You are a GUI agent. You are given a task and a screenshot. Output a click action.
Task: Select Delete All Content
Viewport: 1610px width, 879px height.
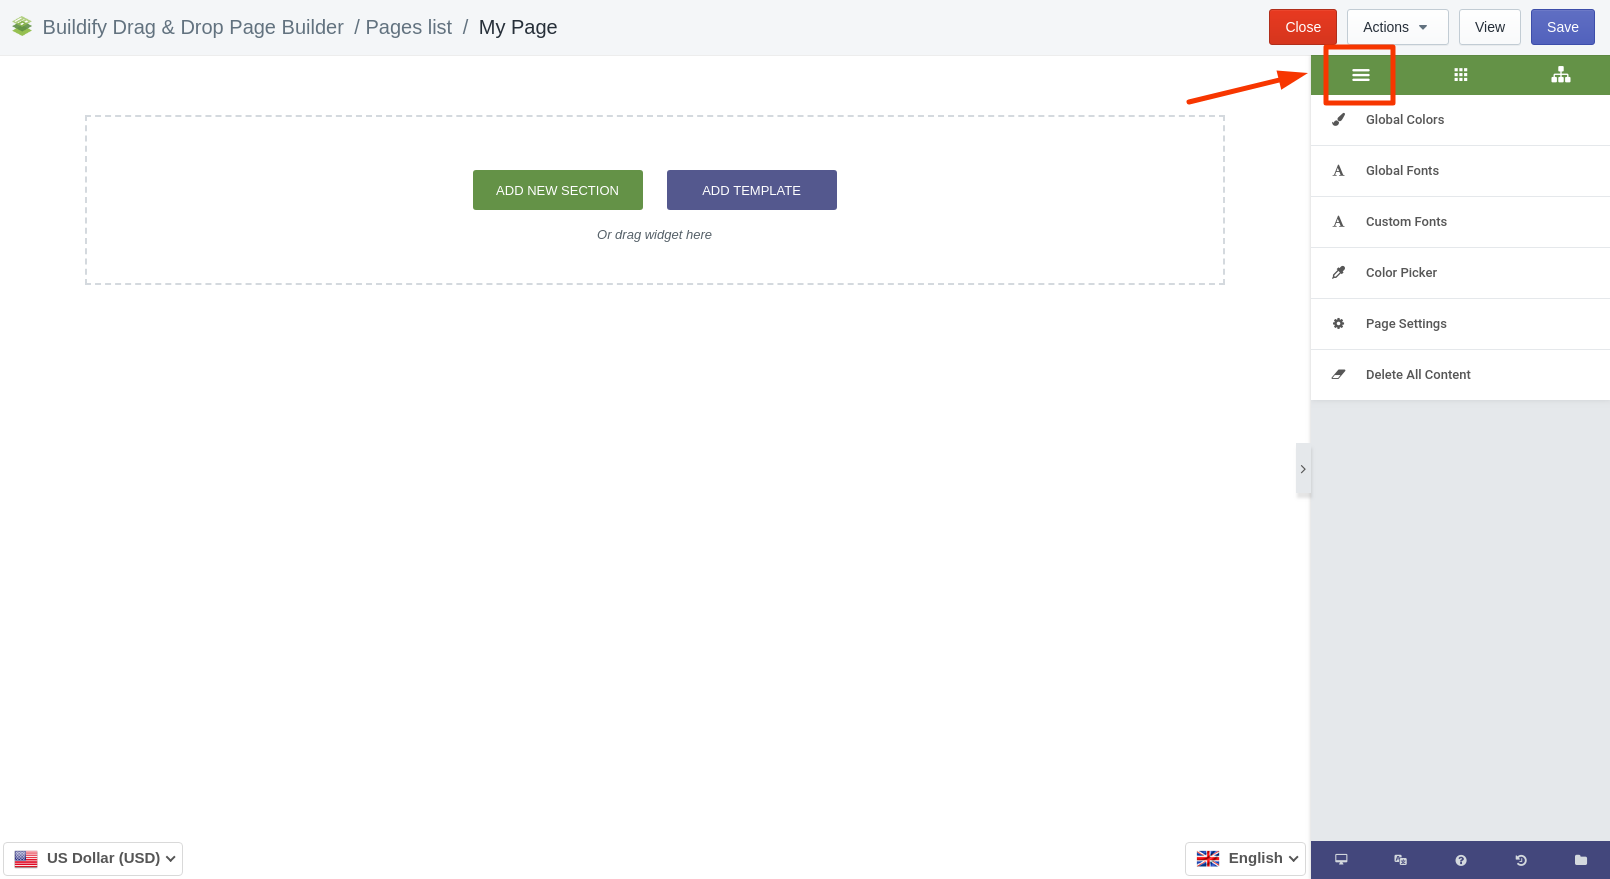coord(1460,375)
